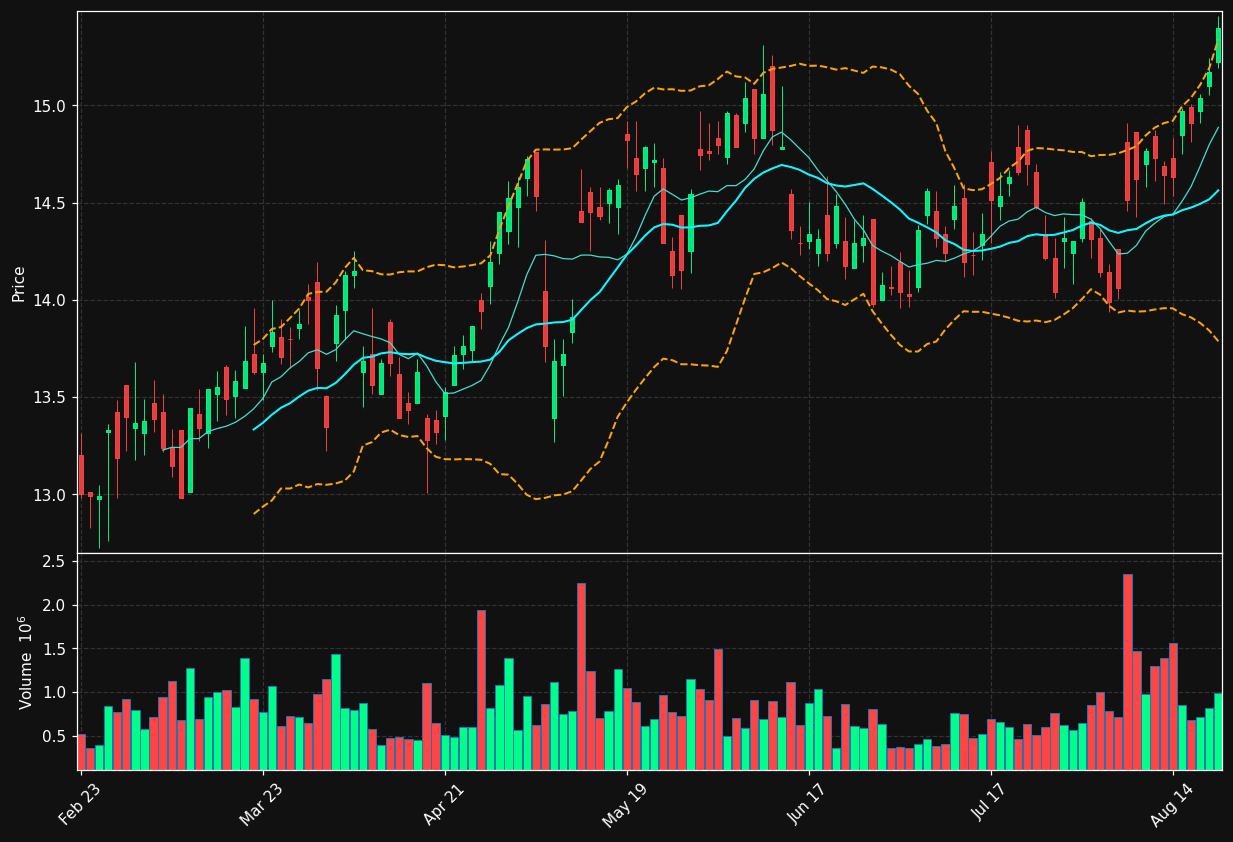
Task: Click the 0.5 volume tick label
Action: pyautogui.click(x=55, y=736)
